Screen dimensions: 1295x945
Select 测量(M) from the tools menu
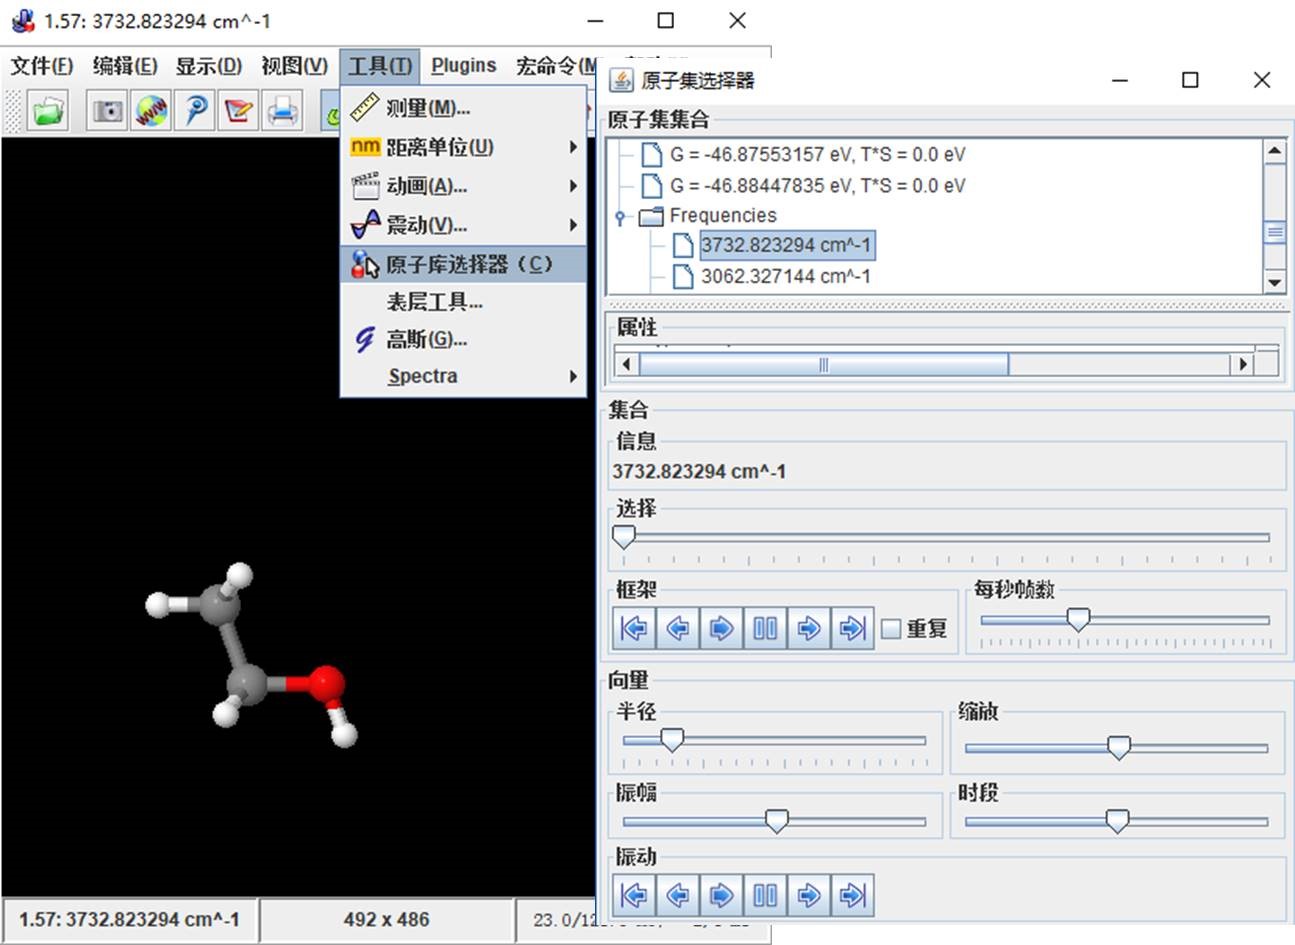point(428,108)
